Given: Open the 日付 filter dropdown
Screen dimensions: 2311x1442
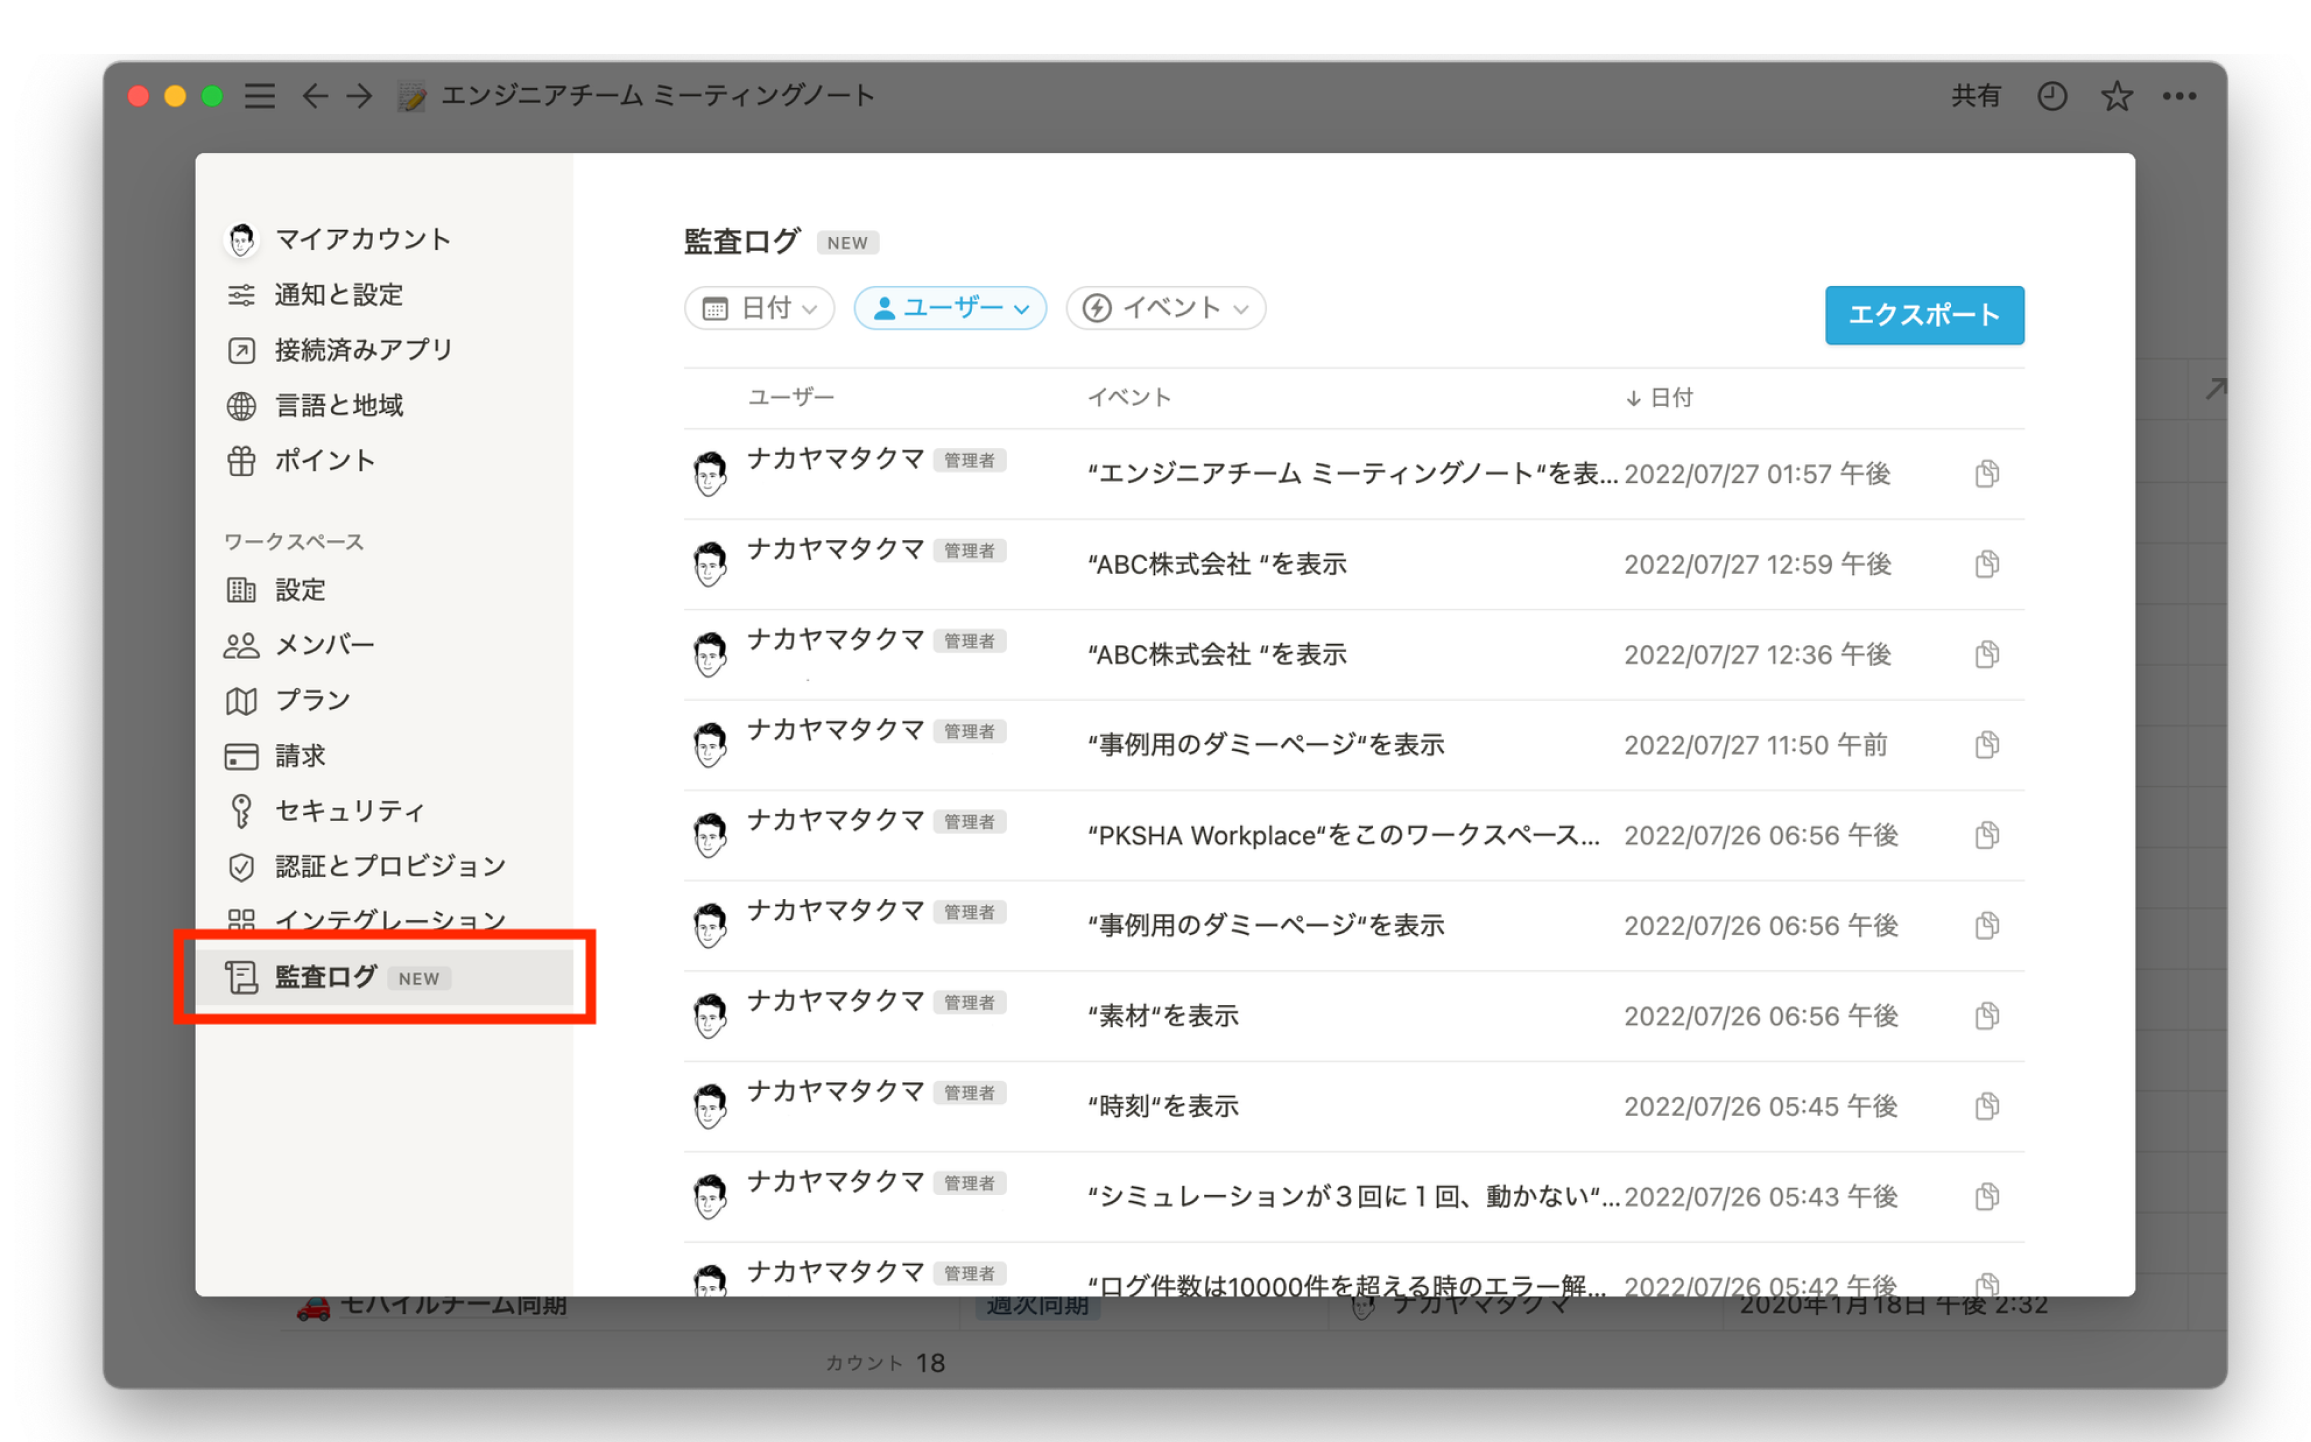Looking at the screenshot, I should (x=759, y=308).
